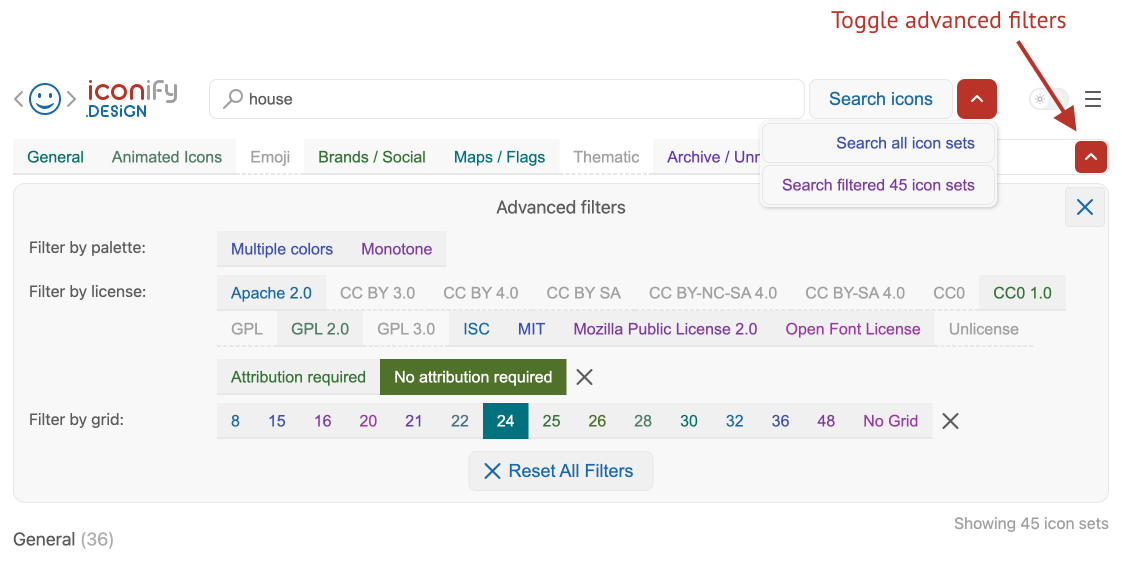Open the hamburger menu
This screenshot has height=563, width=1122.
pyautogui.click(x=1093, y=99)
